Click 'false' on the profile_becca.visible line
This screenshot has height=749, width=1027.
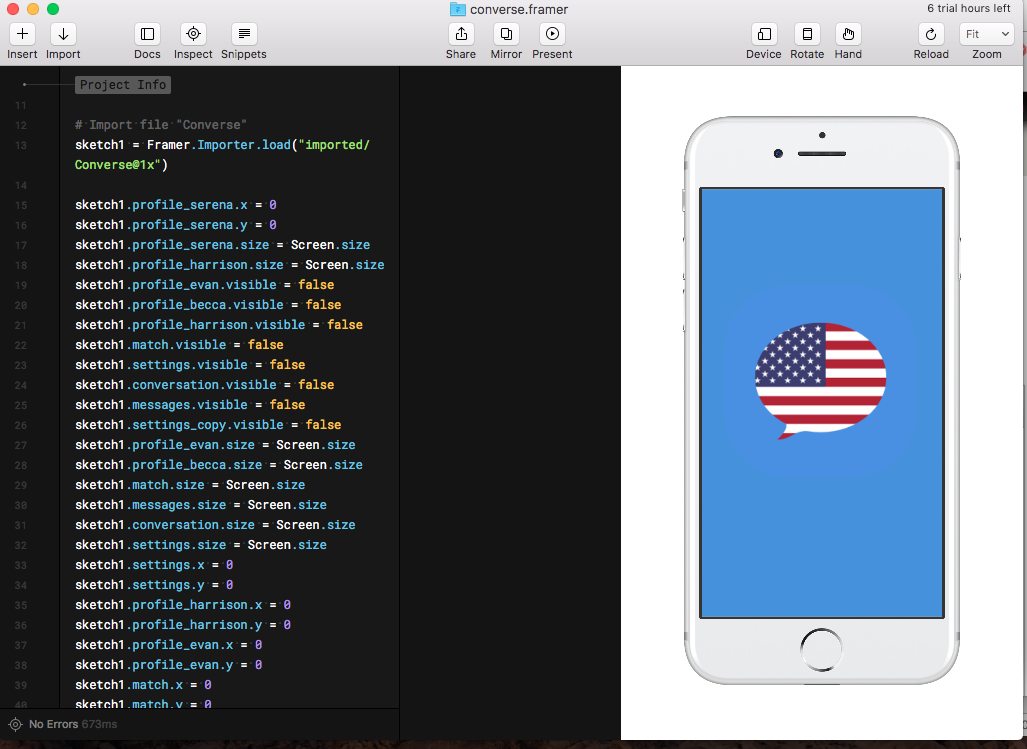coord(324,304)
